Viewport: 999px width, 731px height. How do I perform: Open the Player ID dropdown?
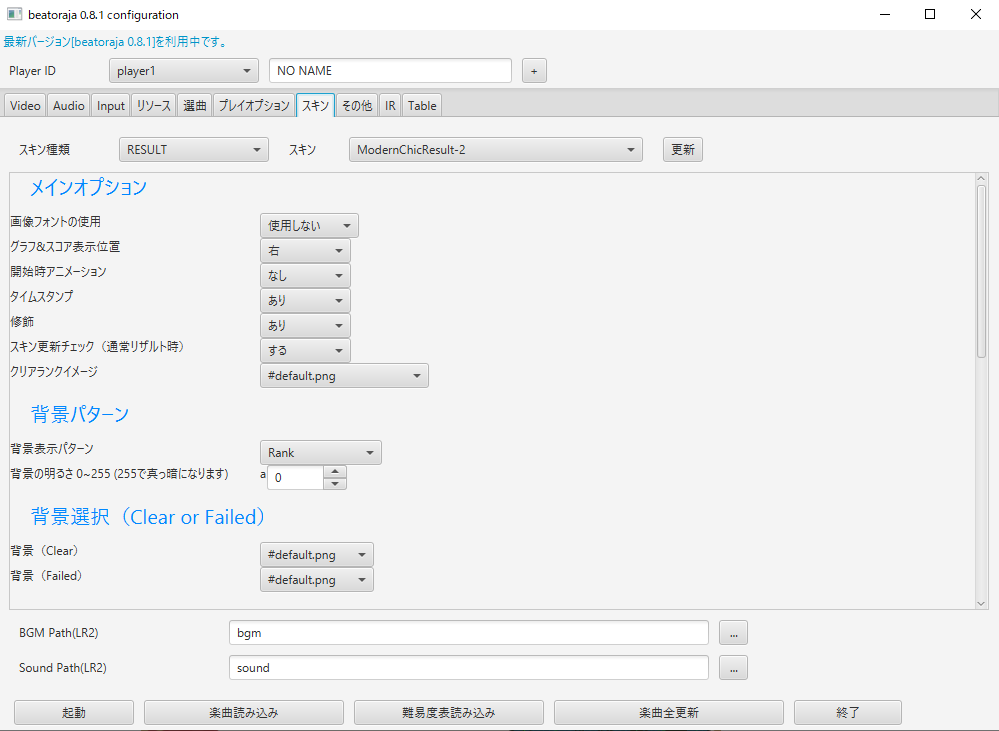tap(183, 71)
